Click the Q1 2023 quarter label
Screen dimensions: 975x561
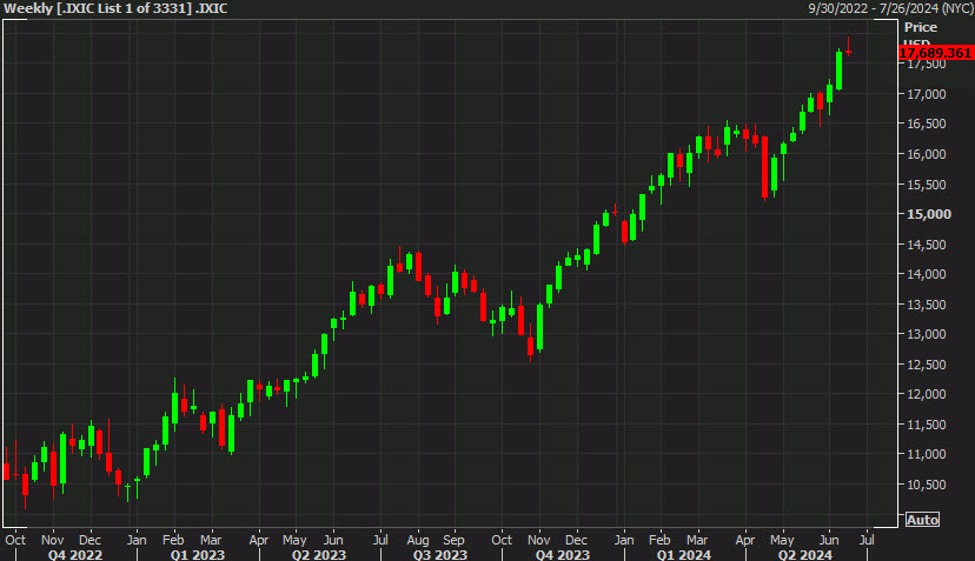point(198,554)
